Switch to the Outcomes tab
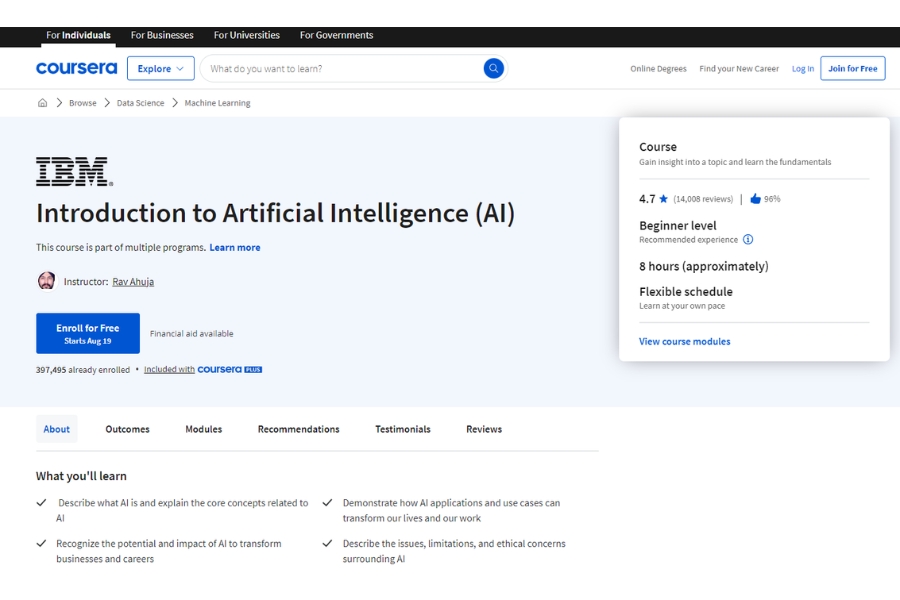 pos(127,429)
